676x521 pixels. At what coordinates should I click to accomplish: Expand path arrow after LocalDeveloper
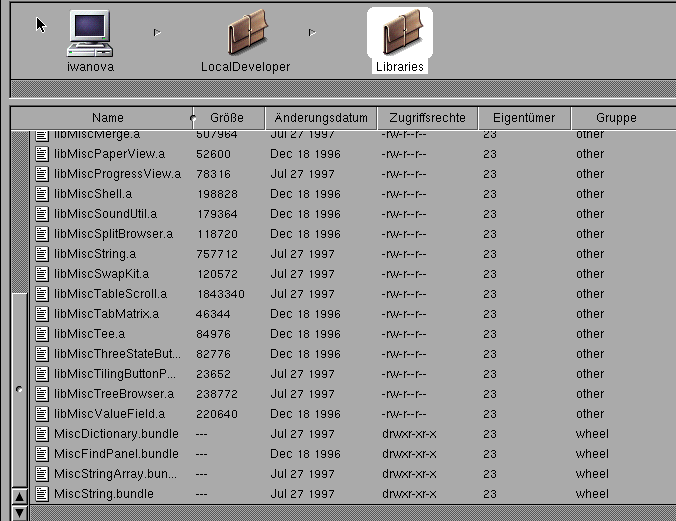click(x=312, y=33)
